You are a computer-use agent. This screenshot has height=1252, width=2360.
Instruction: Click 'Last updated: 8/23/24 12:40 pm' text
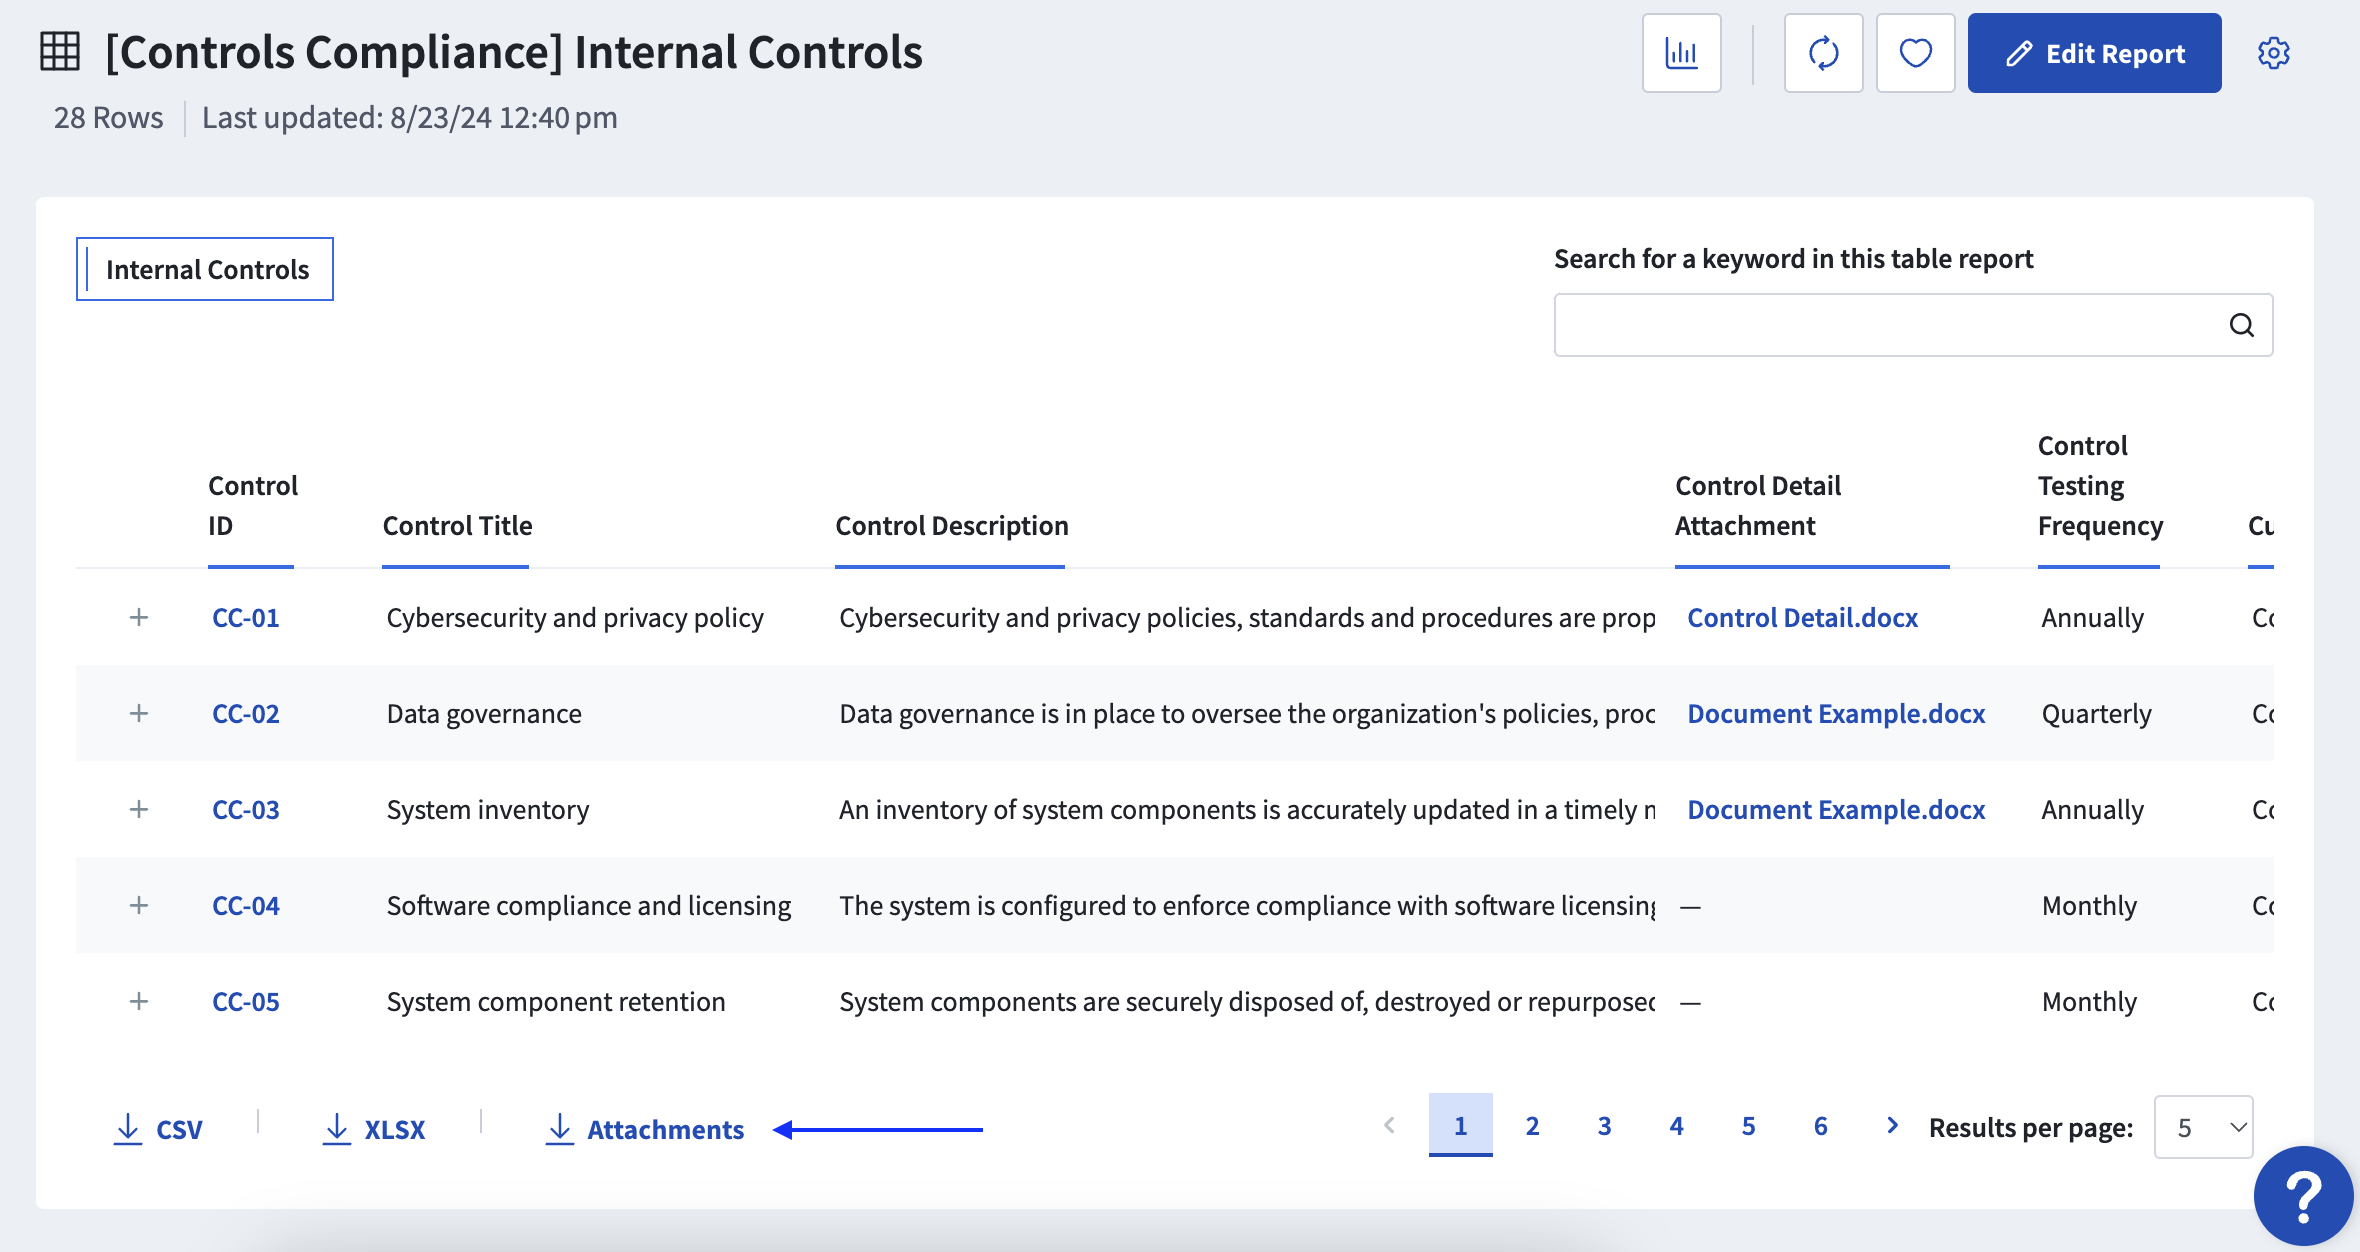(x=410, y=118)
